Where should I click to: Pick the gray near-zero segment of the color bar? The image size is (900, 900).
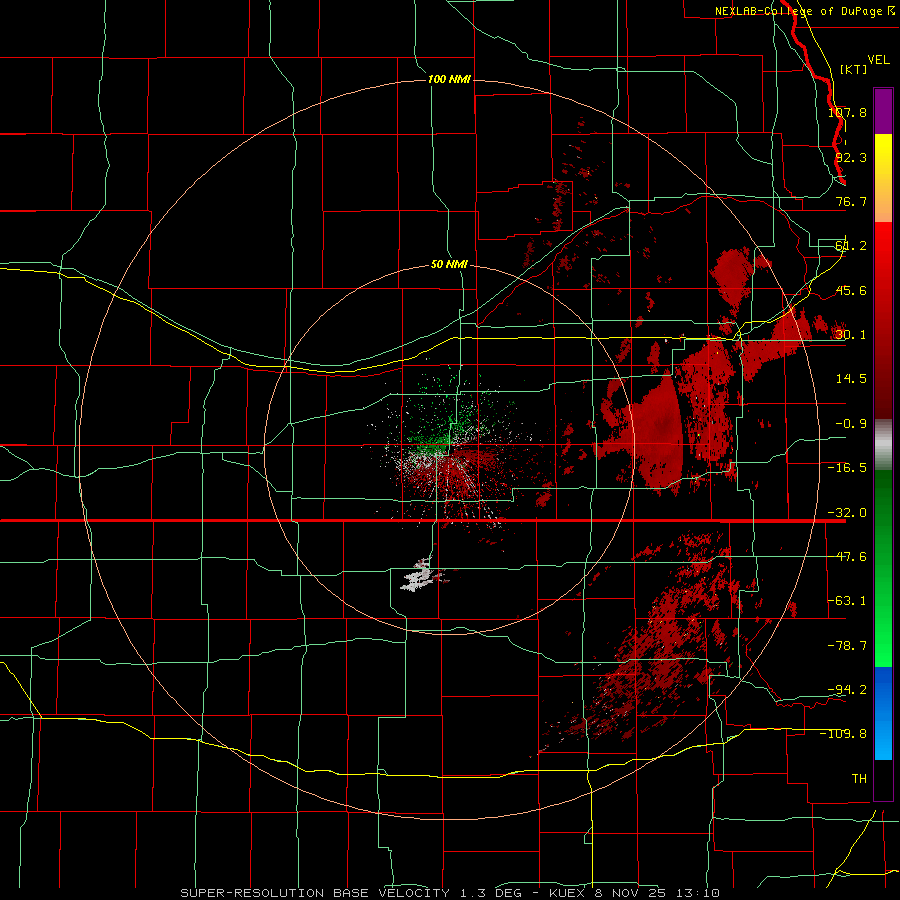click(x=883, y=445)
